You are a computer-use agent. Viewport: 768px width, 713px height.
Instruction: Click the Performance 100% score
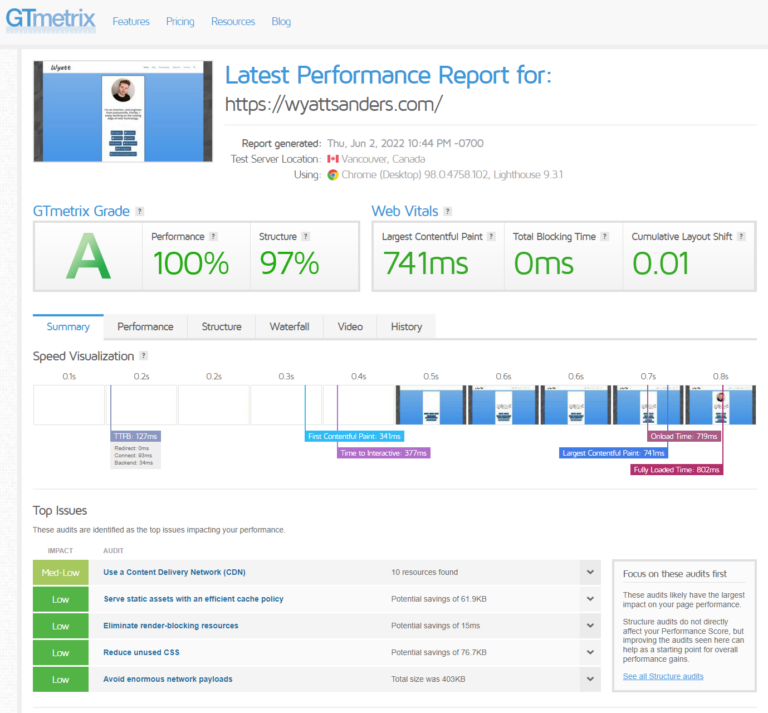coord(191,263)
